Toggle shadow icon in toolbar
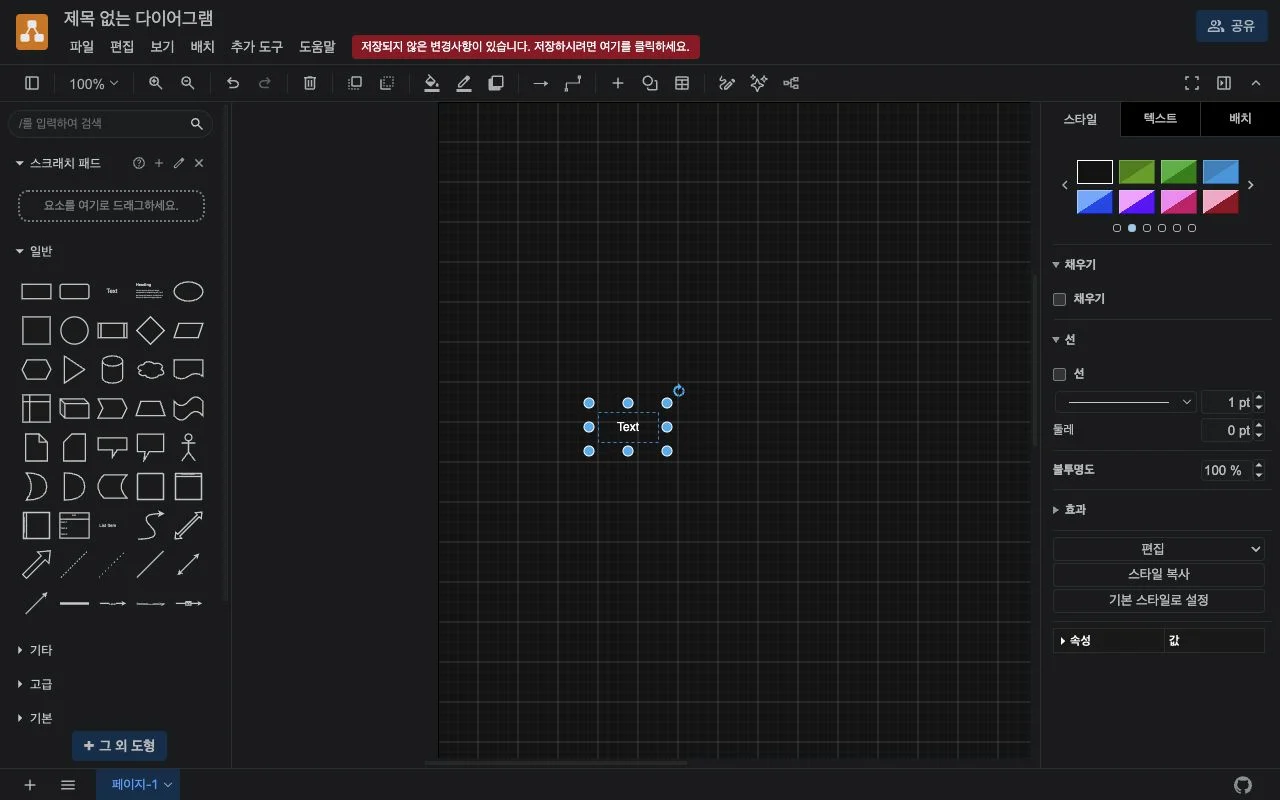Image resolution: width=1280 pixels, height=800 pixels. tap(496, 84)
